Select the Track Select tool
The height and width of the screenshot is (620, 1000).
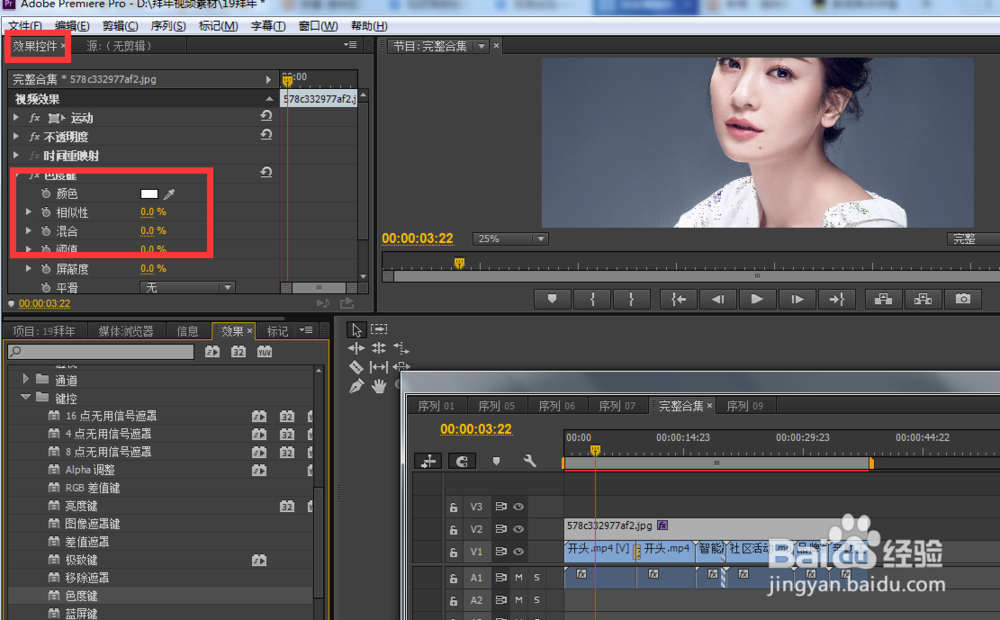pyautogui.click(x=379, y=329)
